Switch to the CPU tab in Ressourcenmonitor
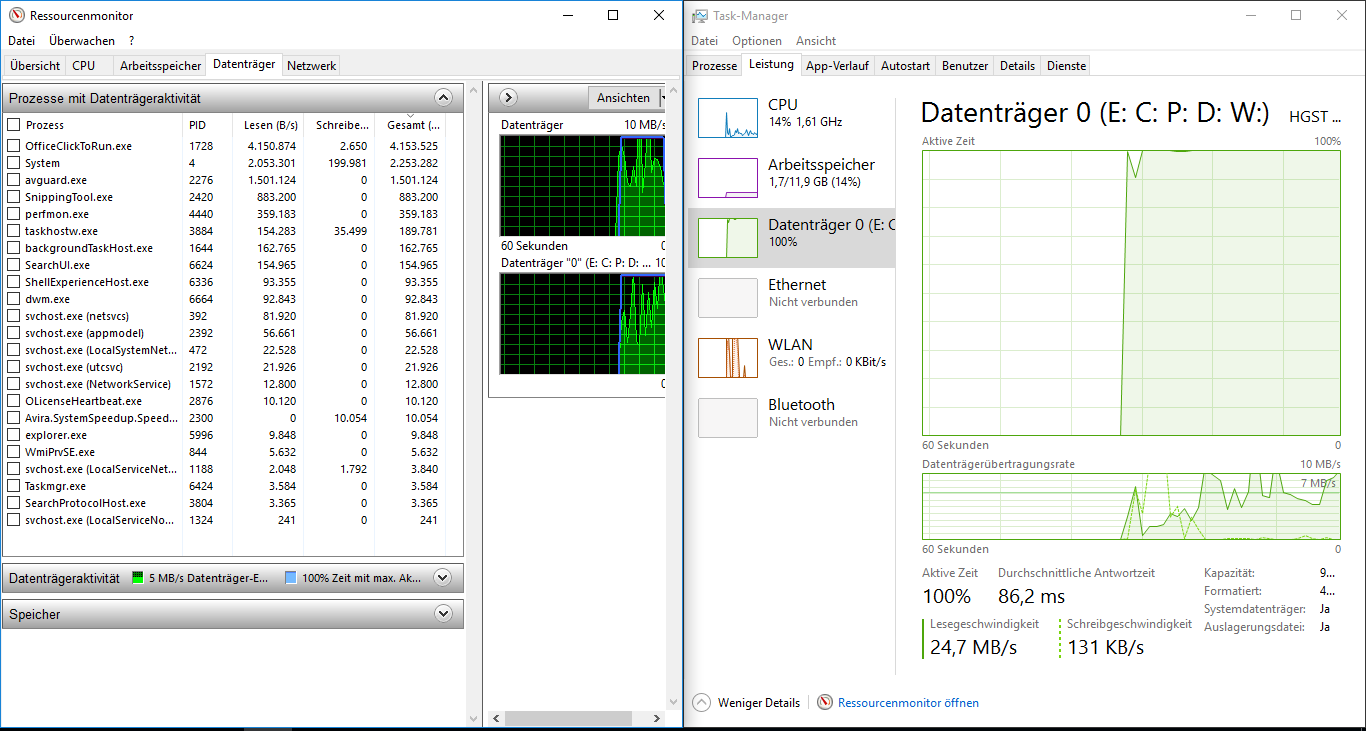Screen dimensions: 1366x731 84,65
